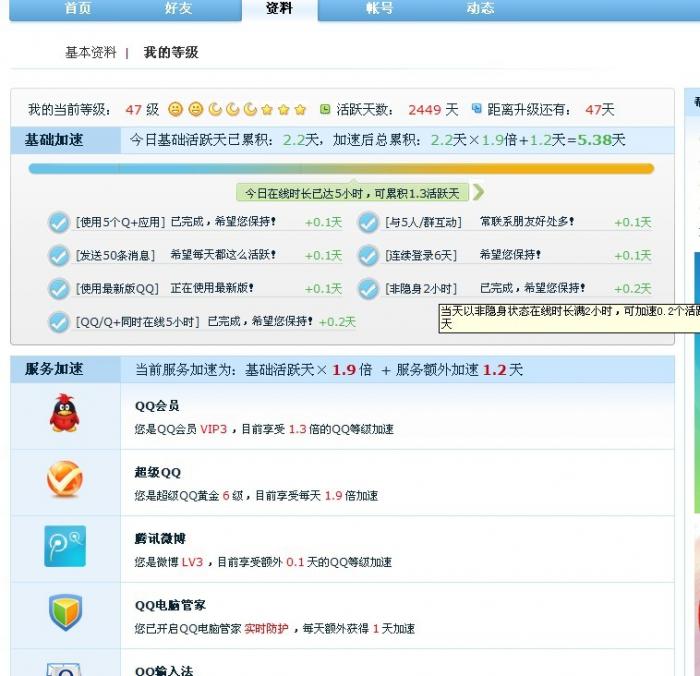Select the 资料 tab
700x676 pixels.
(x=279, y=8)
